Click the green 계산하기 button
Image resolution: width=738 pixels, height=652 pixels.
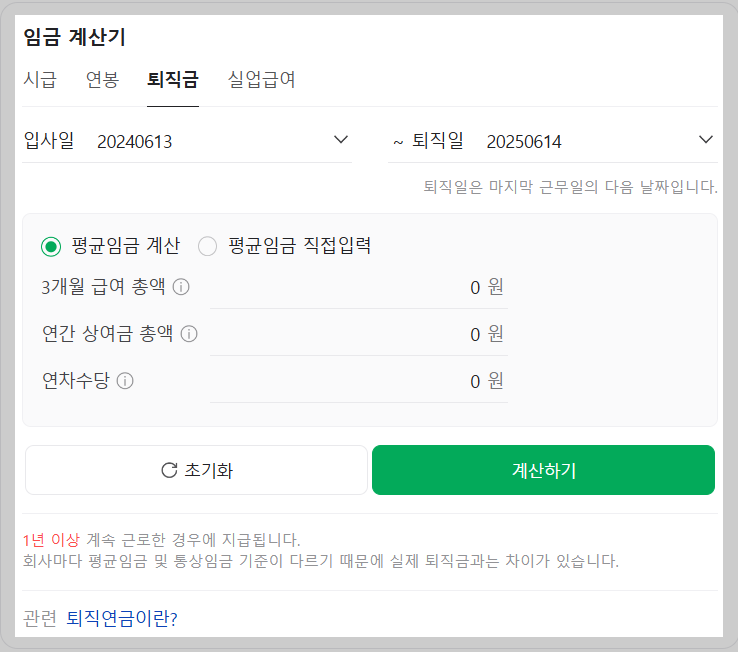click(x=544, y=470)
